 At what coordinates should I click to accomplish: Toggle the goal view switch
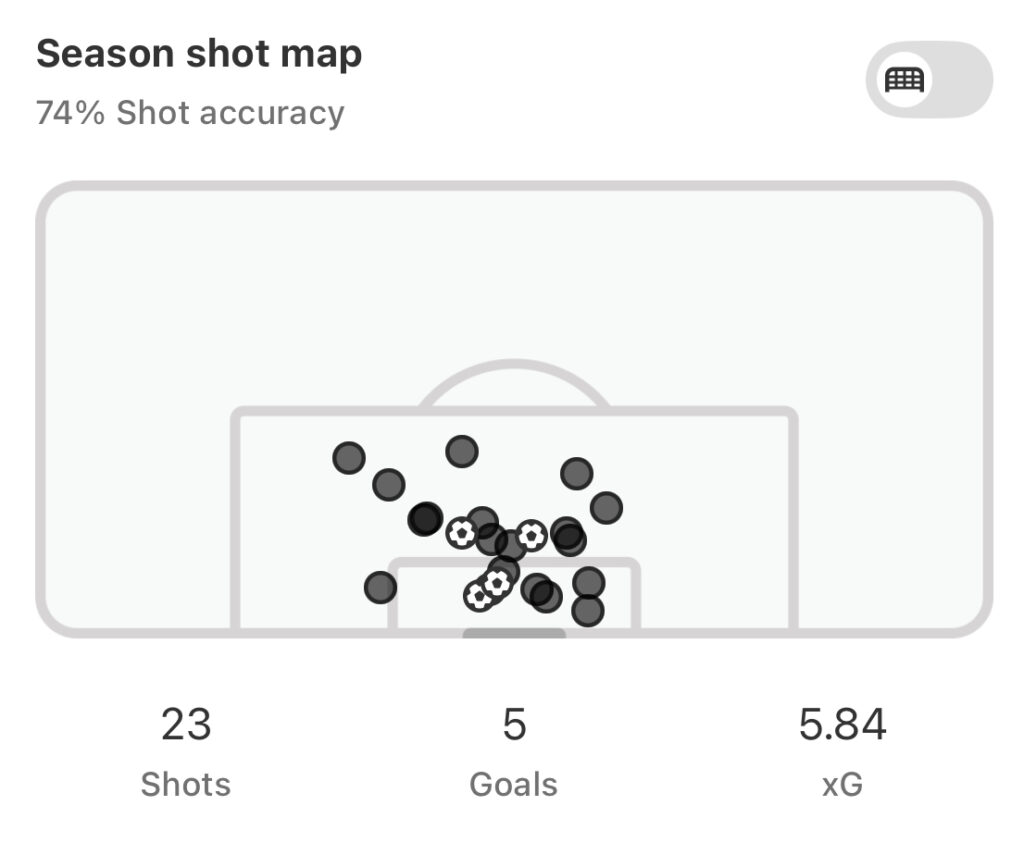pyautogui.click(x=929, y=80)
